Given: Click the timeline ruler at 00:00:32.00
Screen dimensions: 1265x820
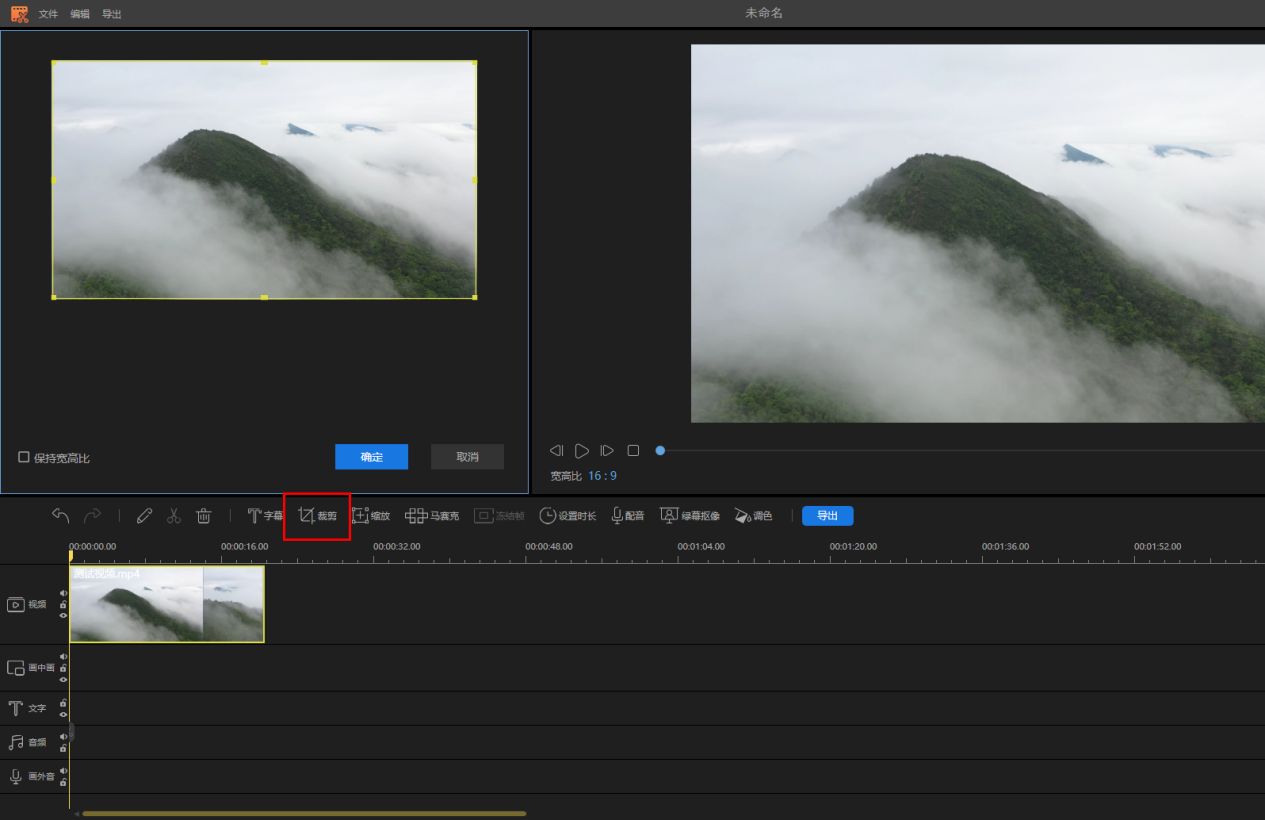Looking at the screenshot, I should (x=396, y=547).
